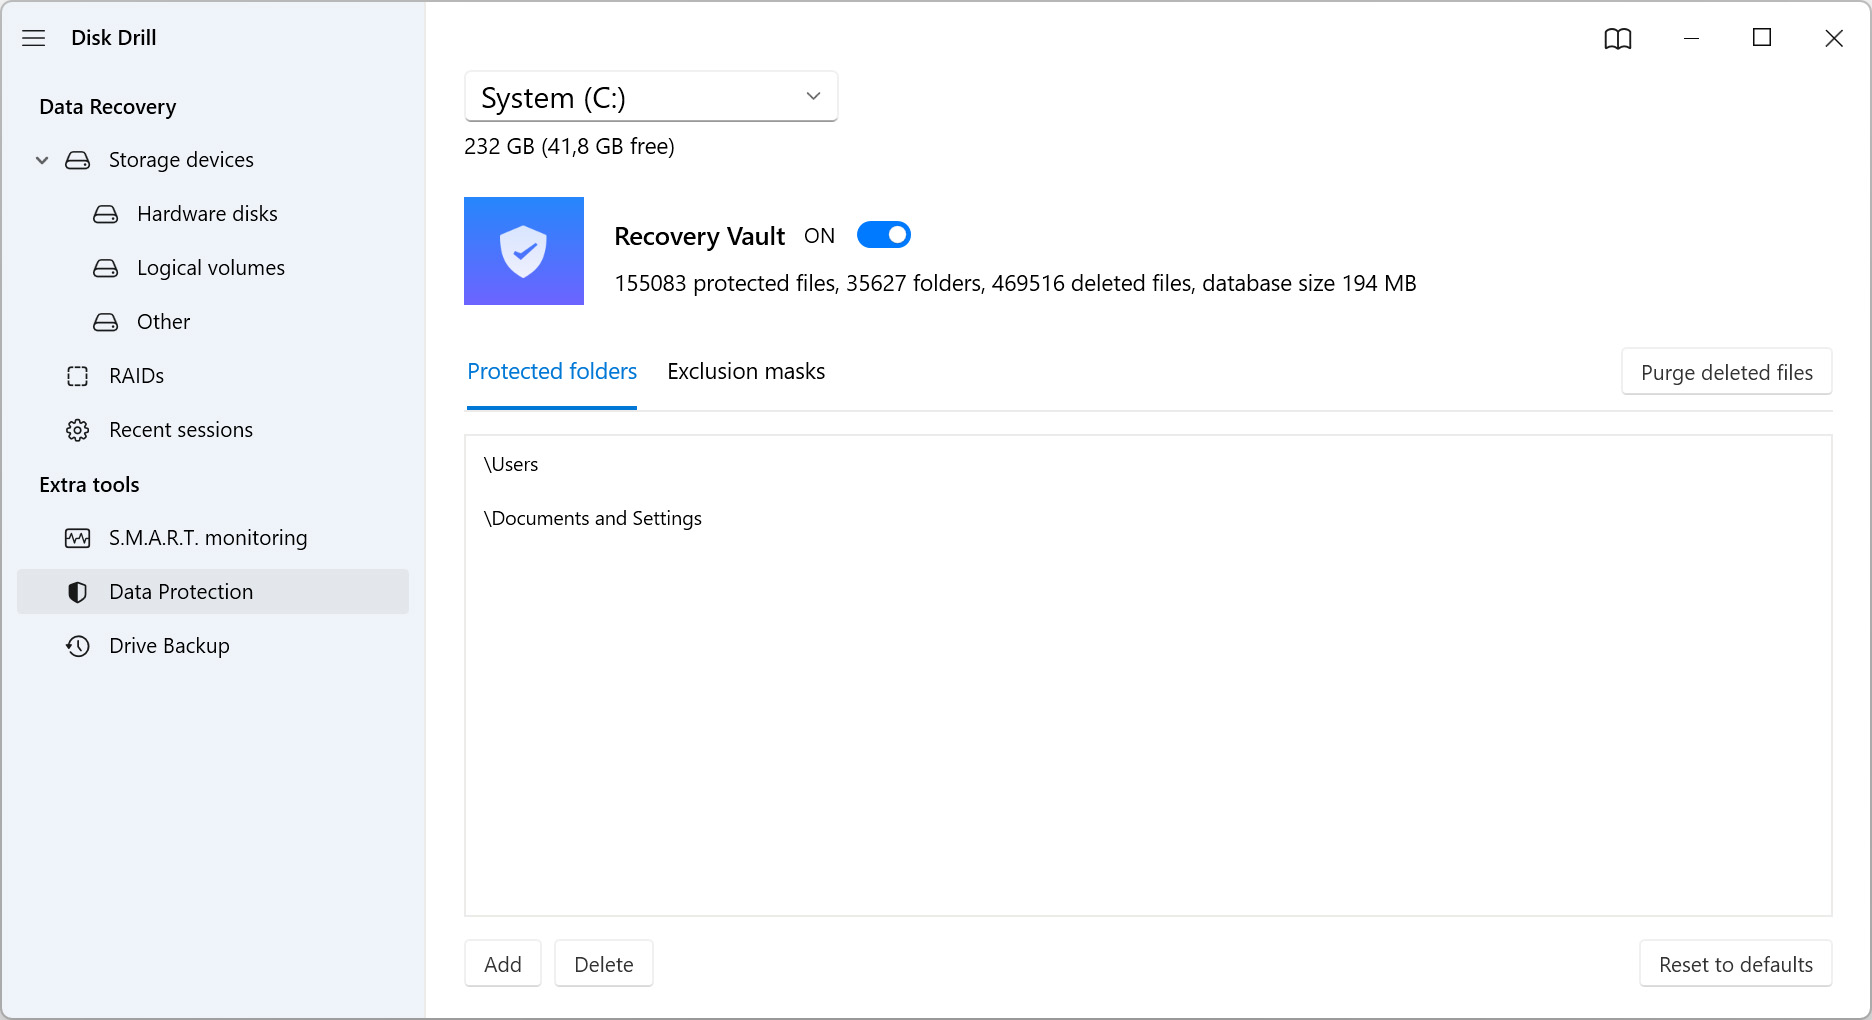Viewport: 1872px width, 1020px height.
Task: Click the Recent sessions gear icon
Action: pyautogui.click(x=78, y=430)
